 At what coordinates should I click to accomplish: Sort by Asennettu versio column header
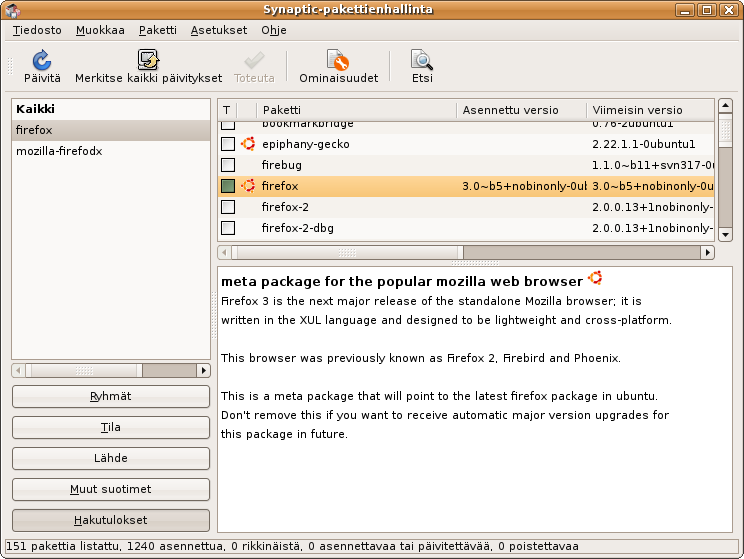521,110
